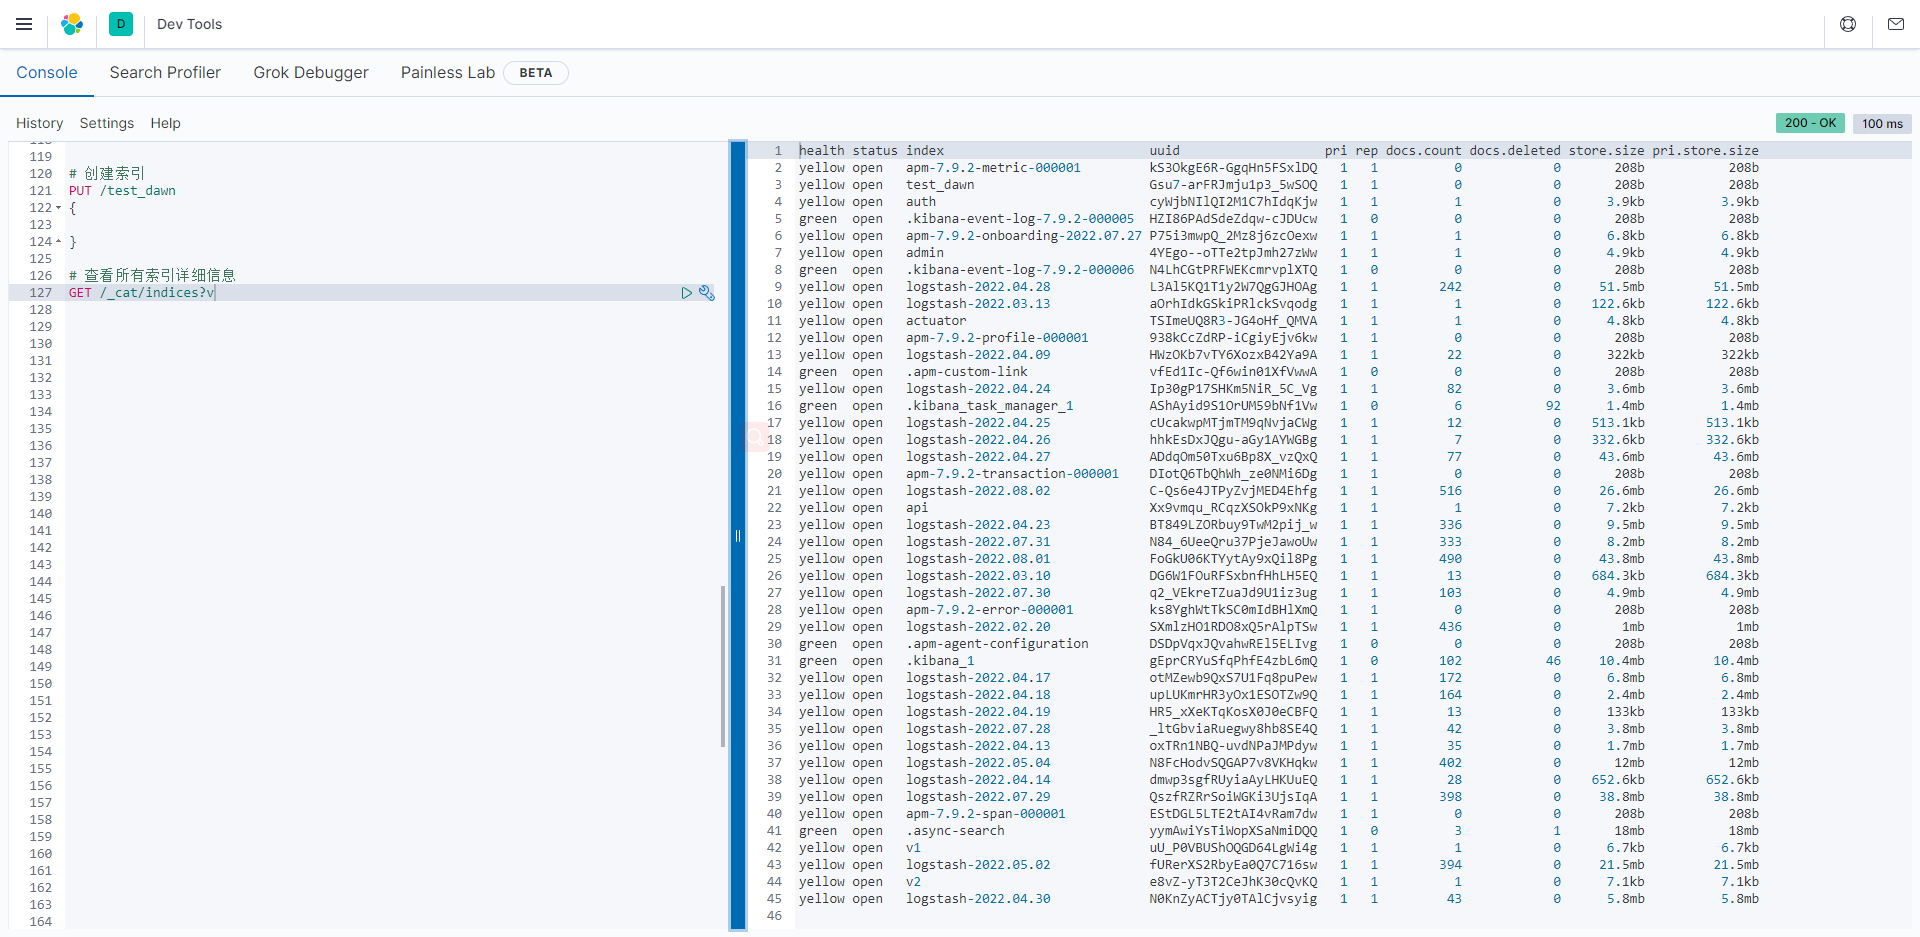Screen dimensions: 1920x937
Task: Select docs.deleted value 92
Action: coord(1553,406)
